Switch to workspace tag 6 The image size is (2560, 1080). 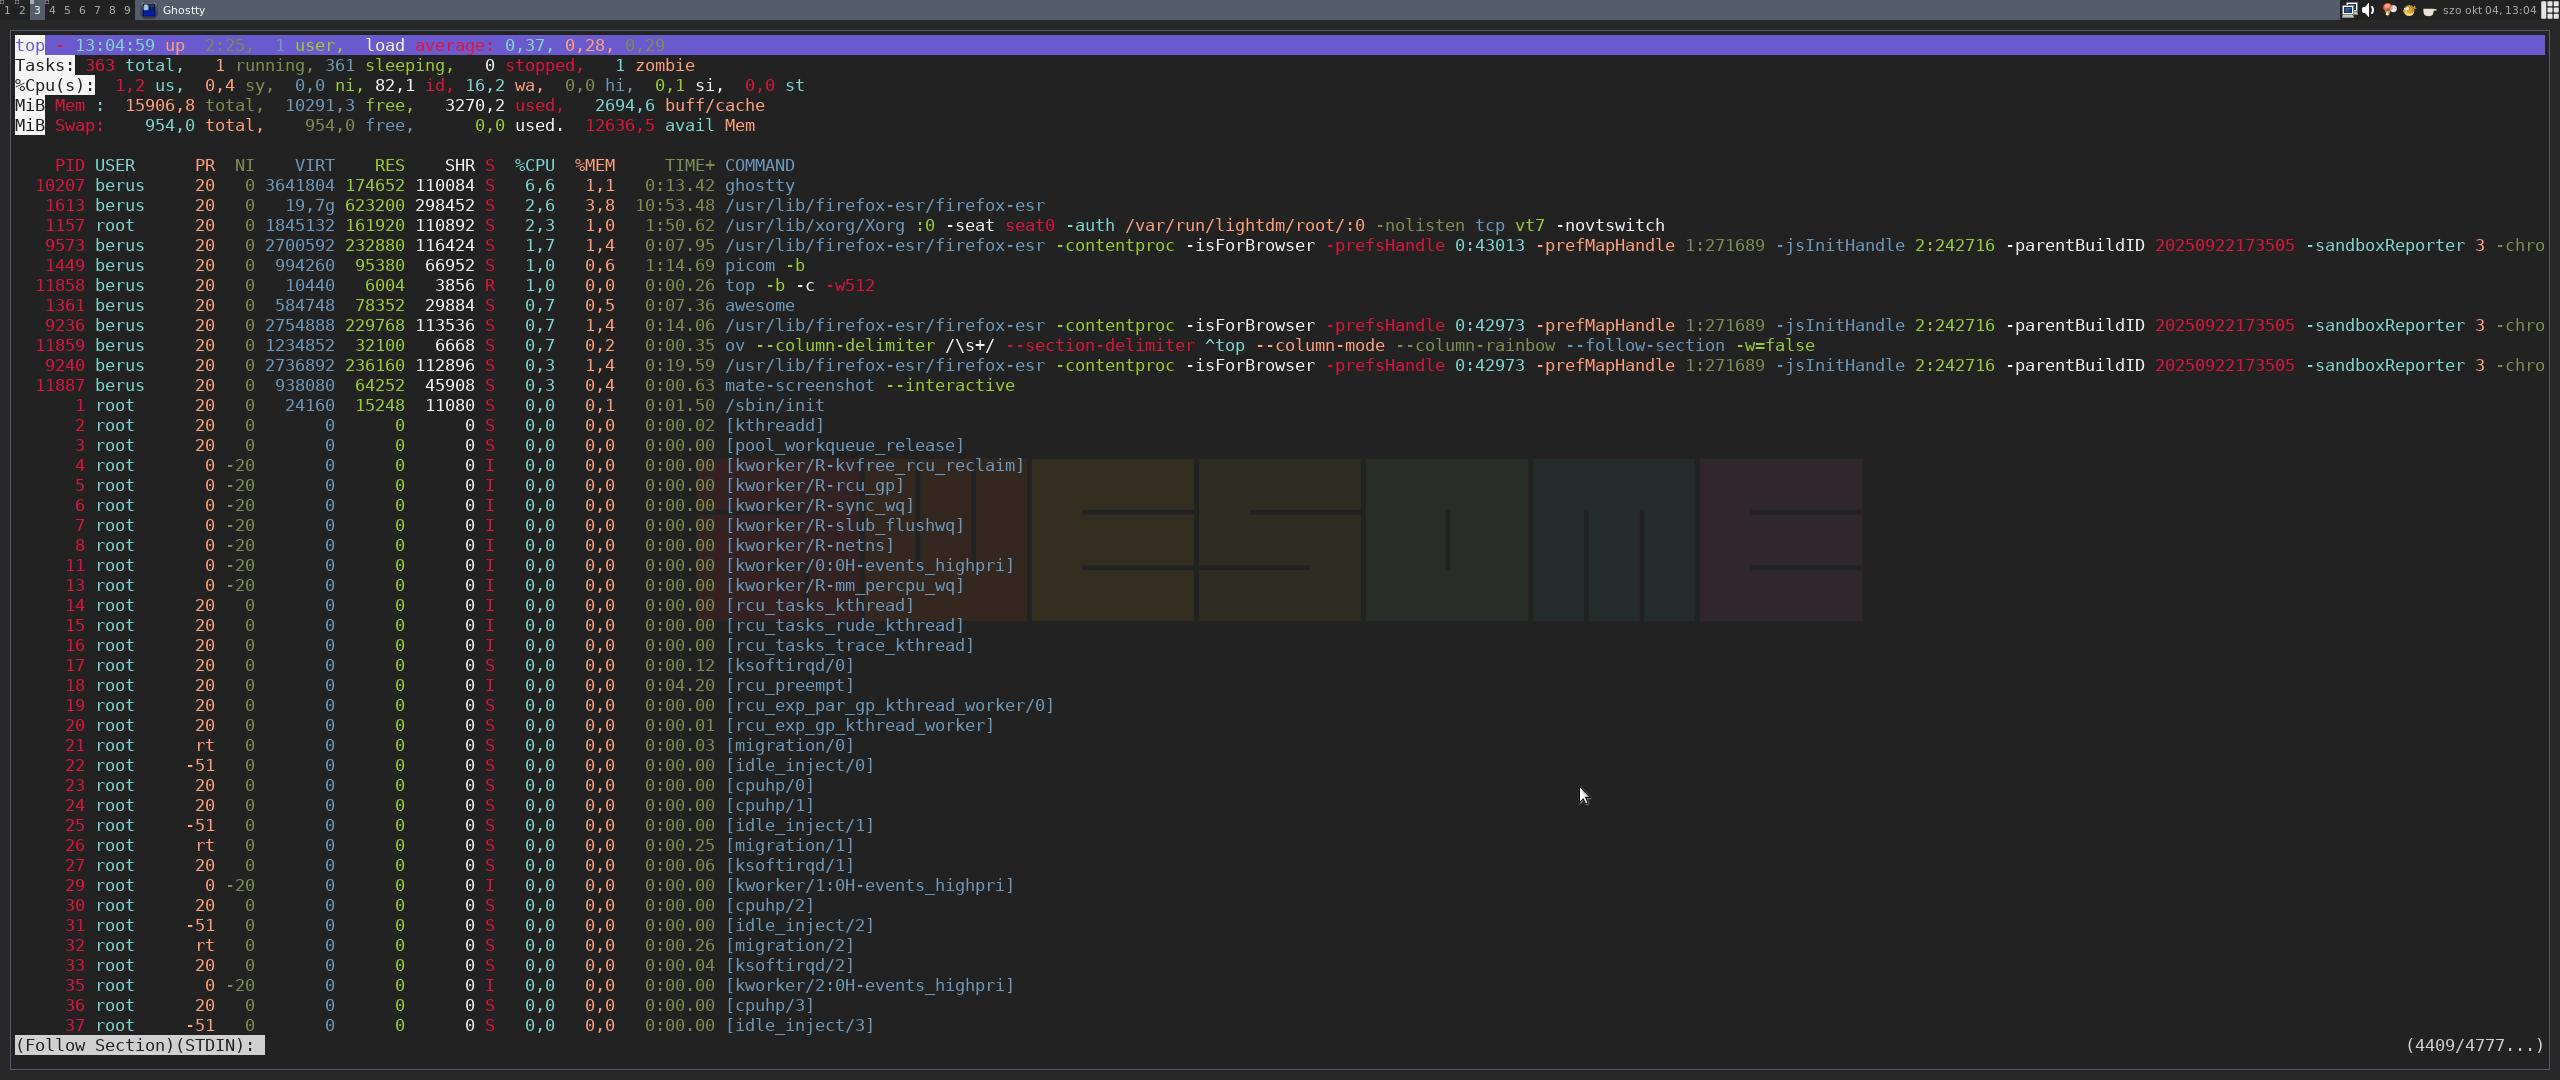pos(82,10)
